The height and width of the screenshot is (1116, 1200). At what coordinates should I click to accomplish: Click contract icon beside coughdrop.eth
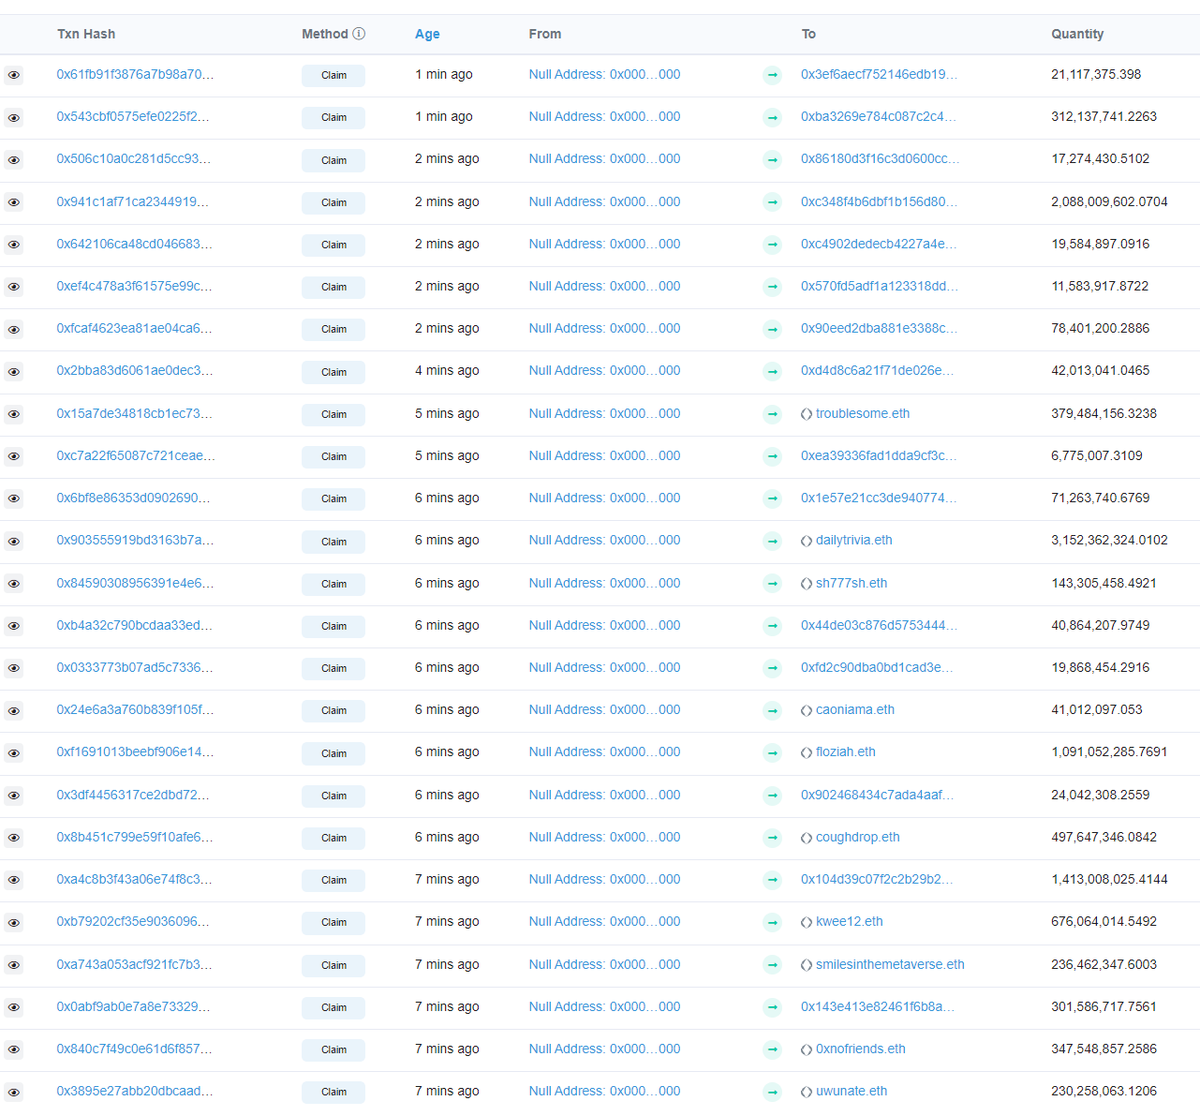[x=806, y=838]
